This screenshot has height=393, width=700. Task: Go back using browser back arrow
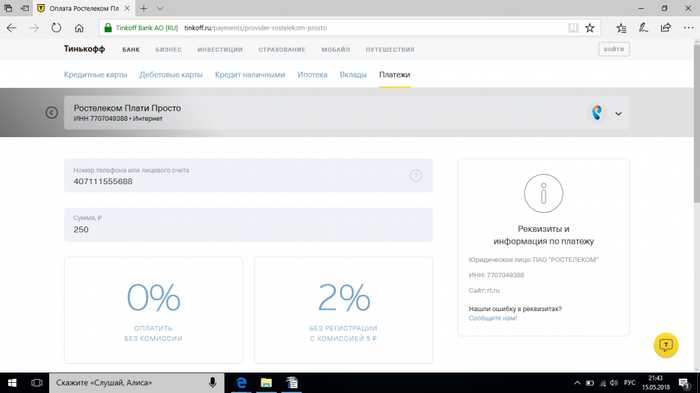[12, 28]
